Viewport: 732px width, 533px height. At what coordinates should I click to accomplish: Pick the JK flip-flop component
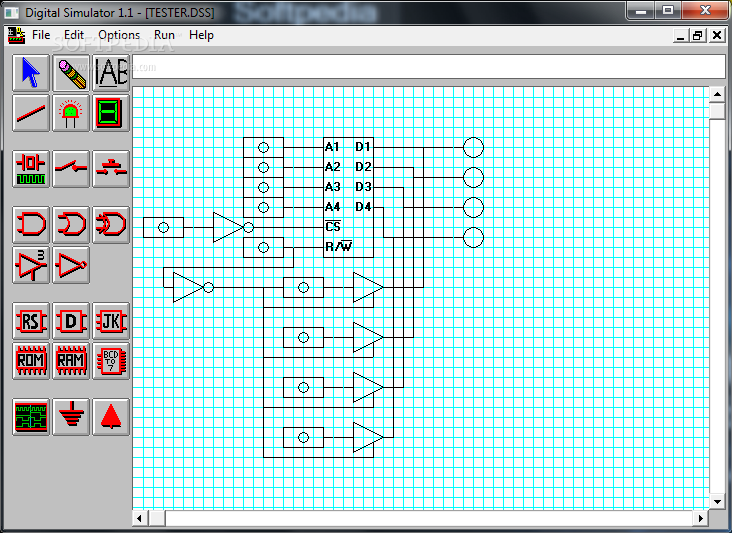coord(111,321)
